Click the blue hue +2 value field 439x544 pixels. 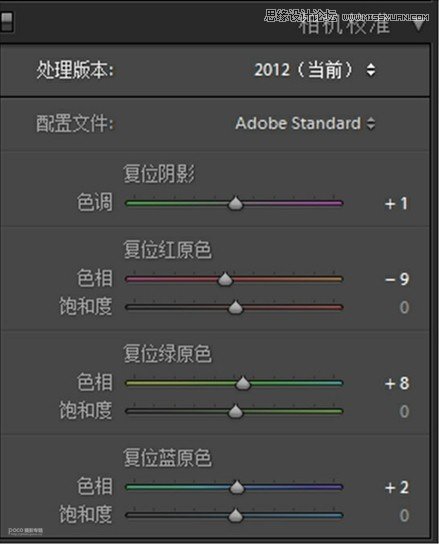(x=397, y=487)
